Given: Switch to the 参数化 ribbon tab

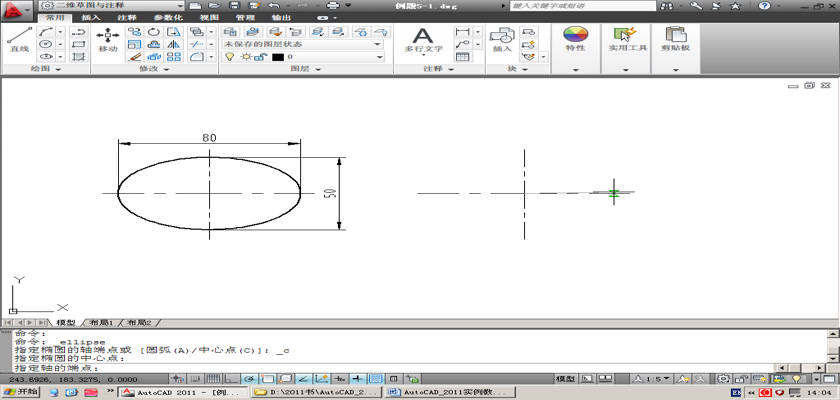Looking at the screenshot, I should click(x=168, y=18).
